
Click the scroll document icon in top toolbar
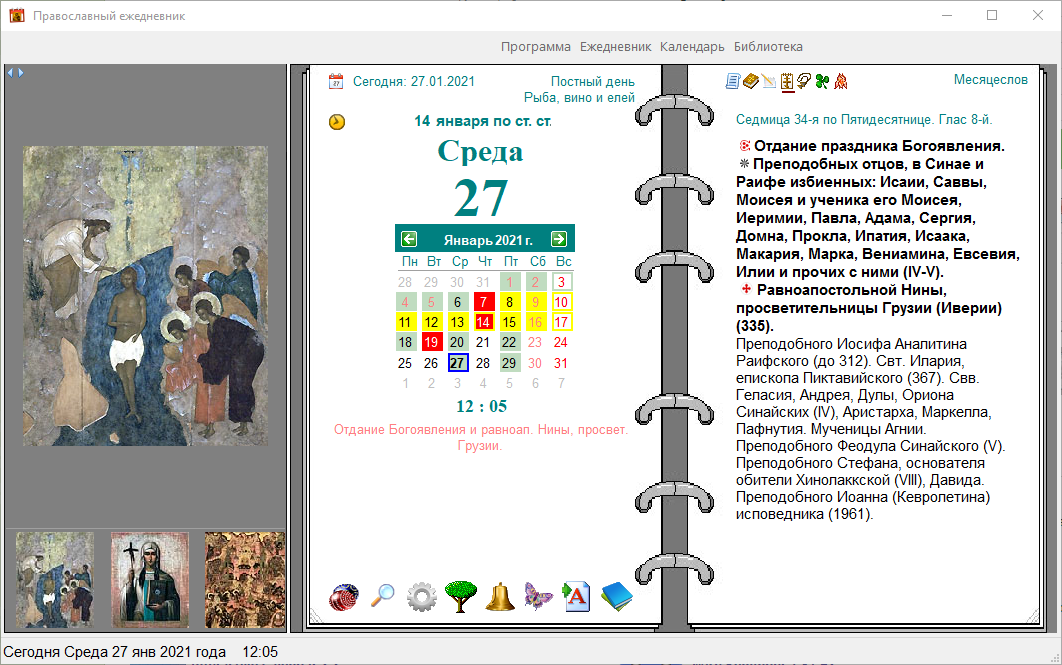coord(733,81)
